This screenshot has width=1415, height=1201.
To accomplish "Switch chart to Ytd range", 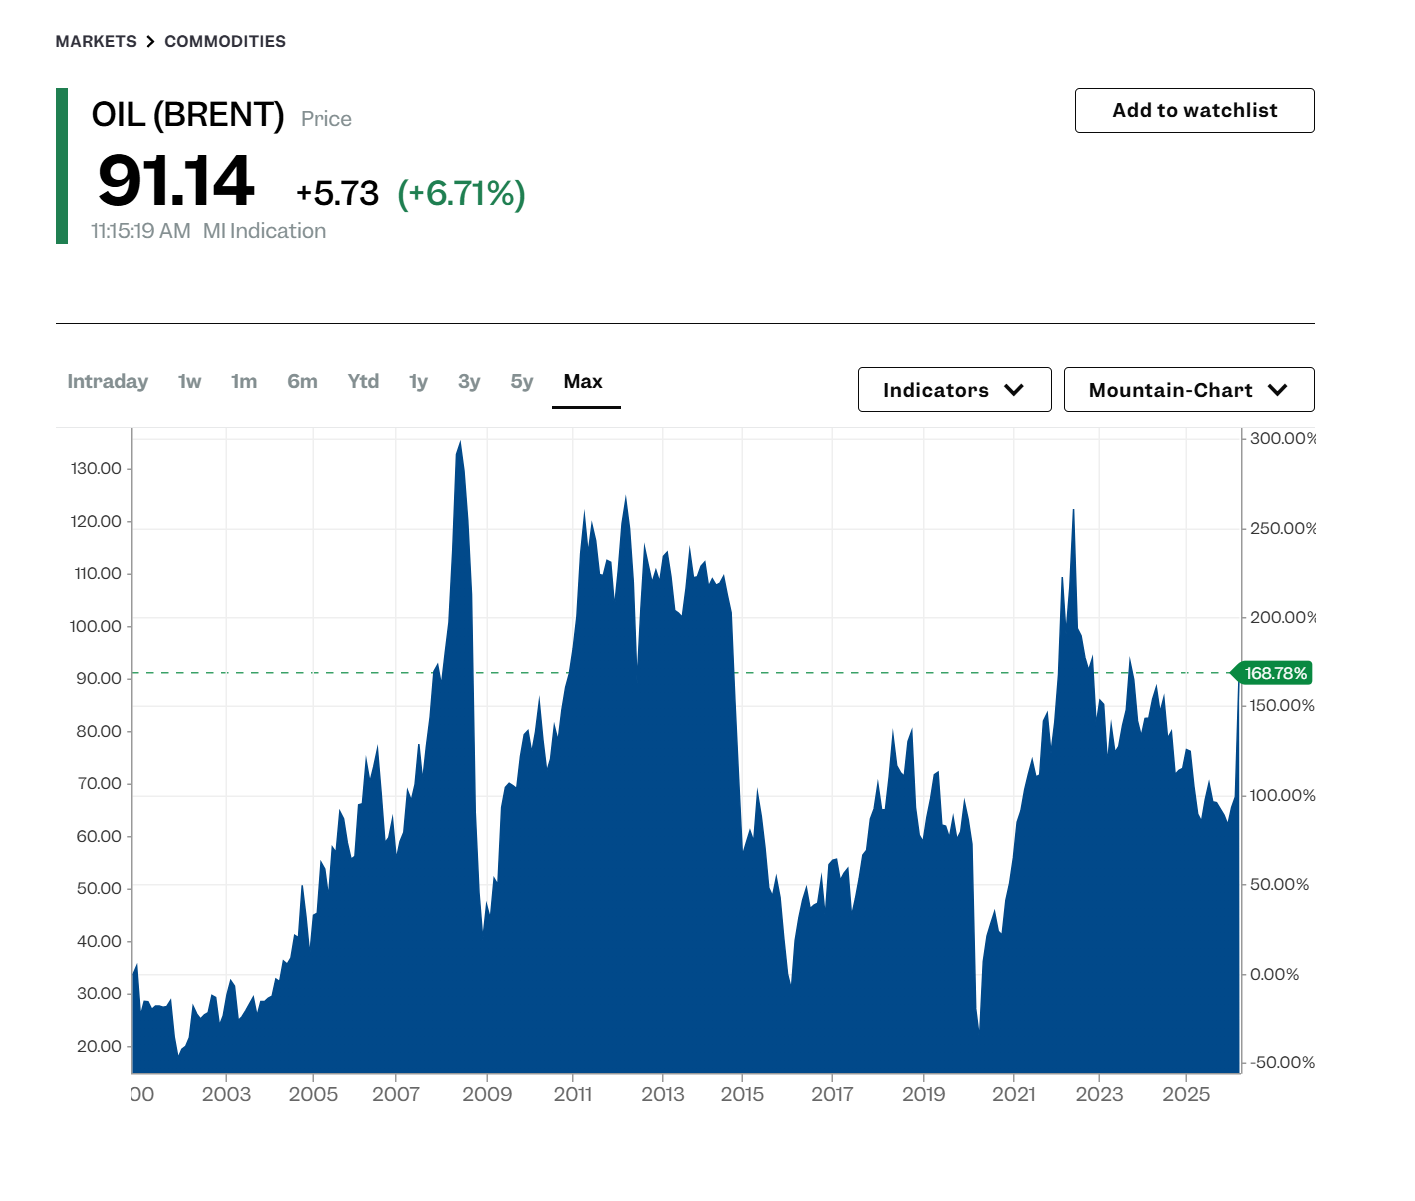I will click(363, 381).
